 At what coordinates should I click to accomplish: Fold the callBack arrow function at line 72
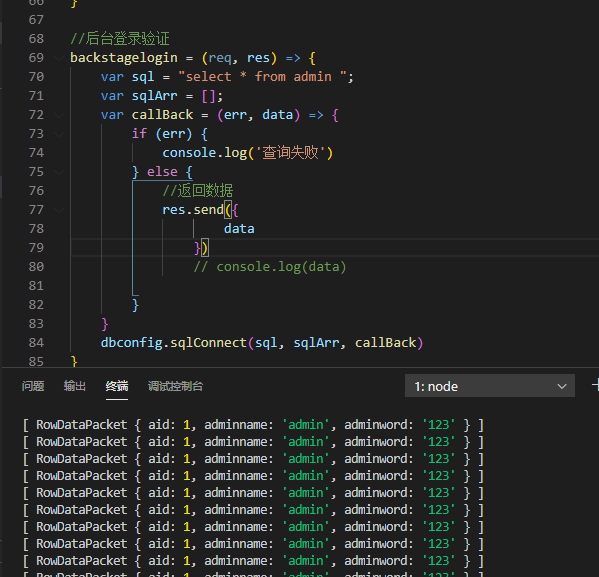pyautogui.click(x=59, y=115)
